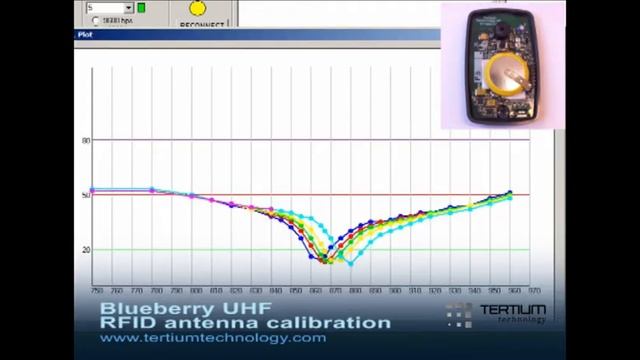Click the "Blueberry UHF" caption text

click(186, 309)
